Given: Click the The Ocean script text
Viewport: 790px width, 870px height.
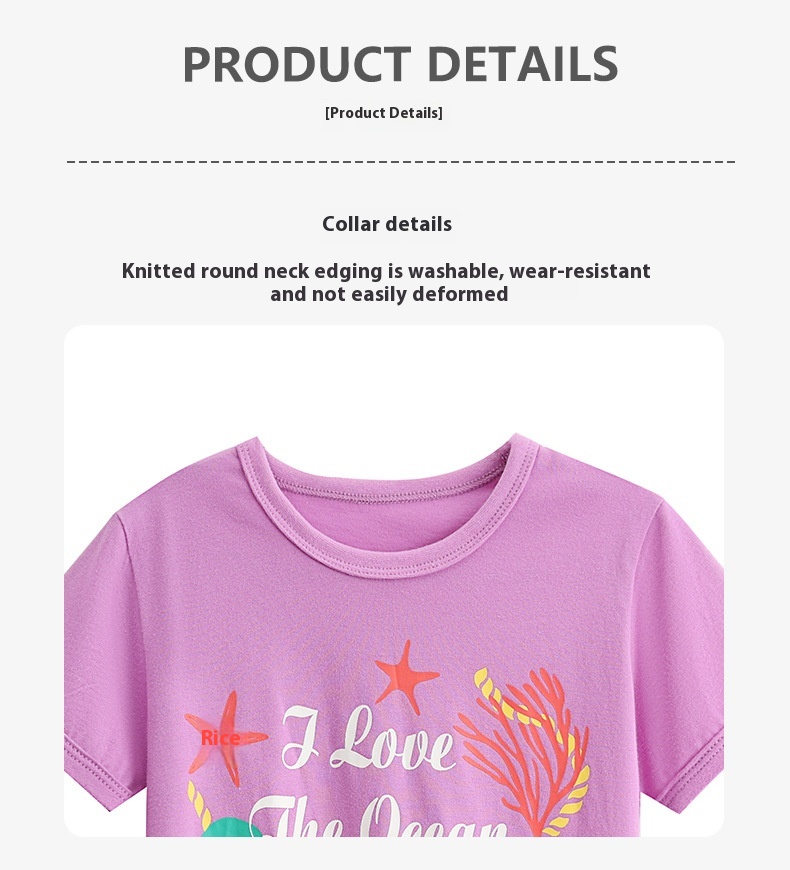Looking at the screenshot, I should 377,817.
